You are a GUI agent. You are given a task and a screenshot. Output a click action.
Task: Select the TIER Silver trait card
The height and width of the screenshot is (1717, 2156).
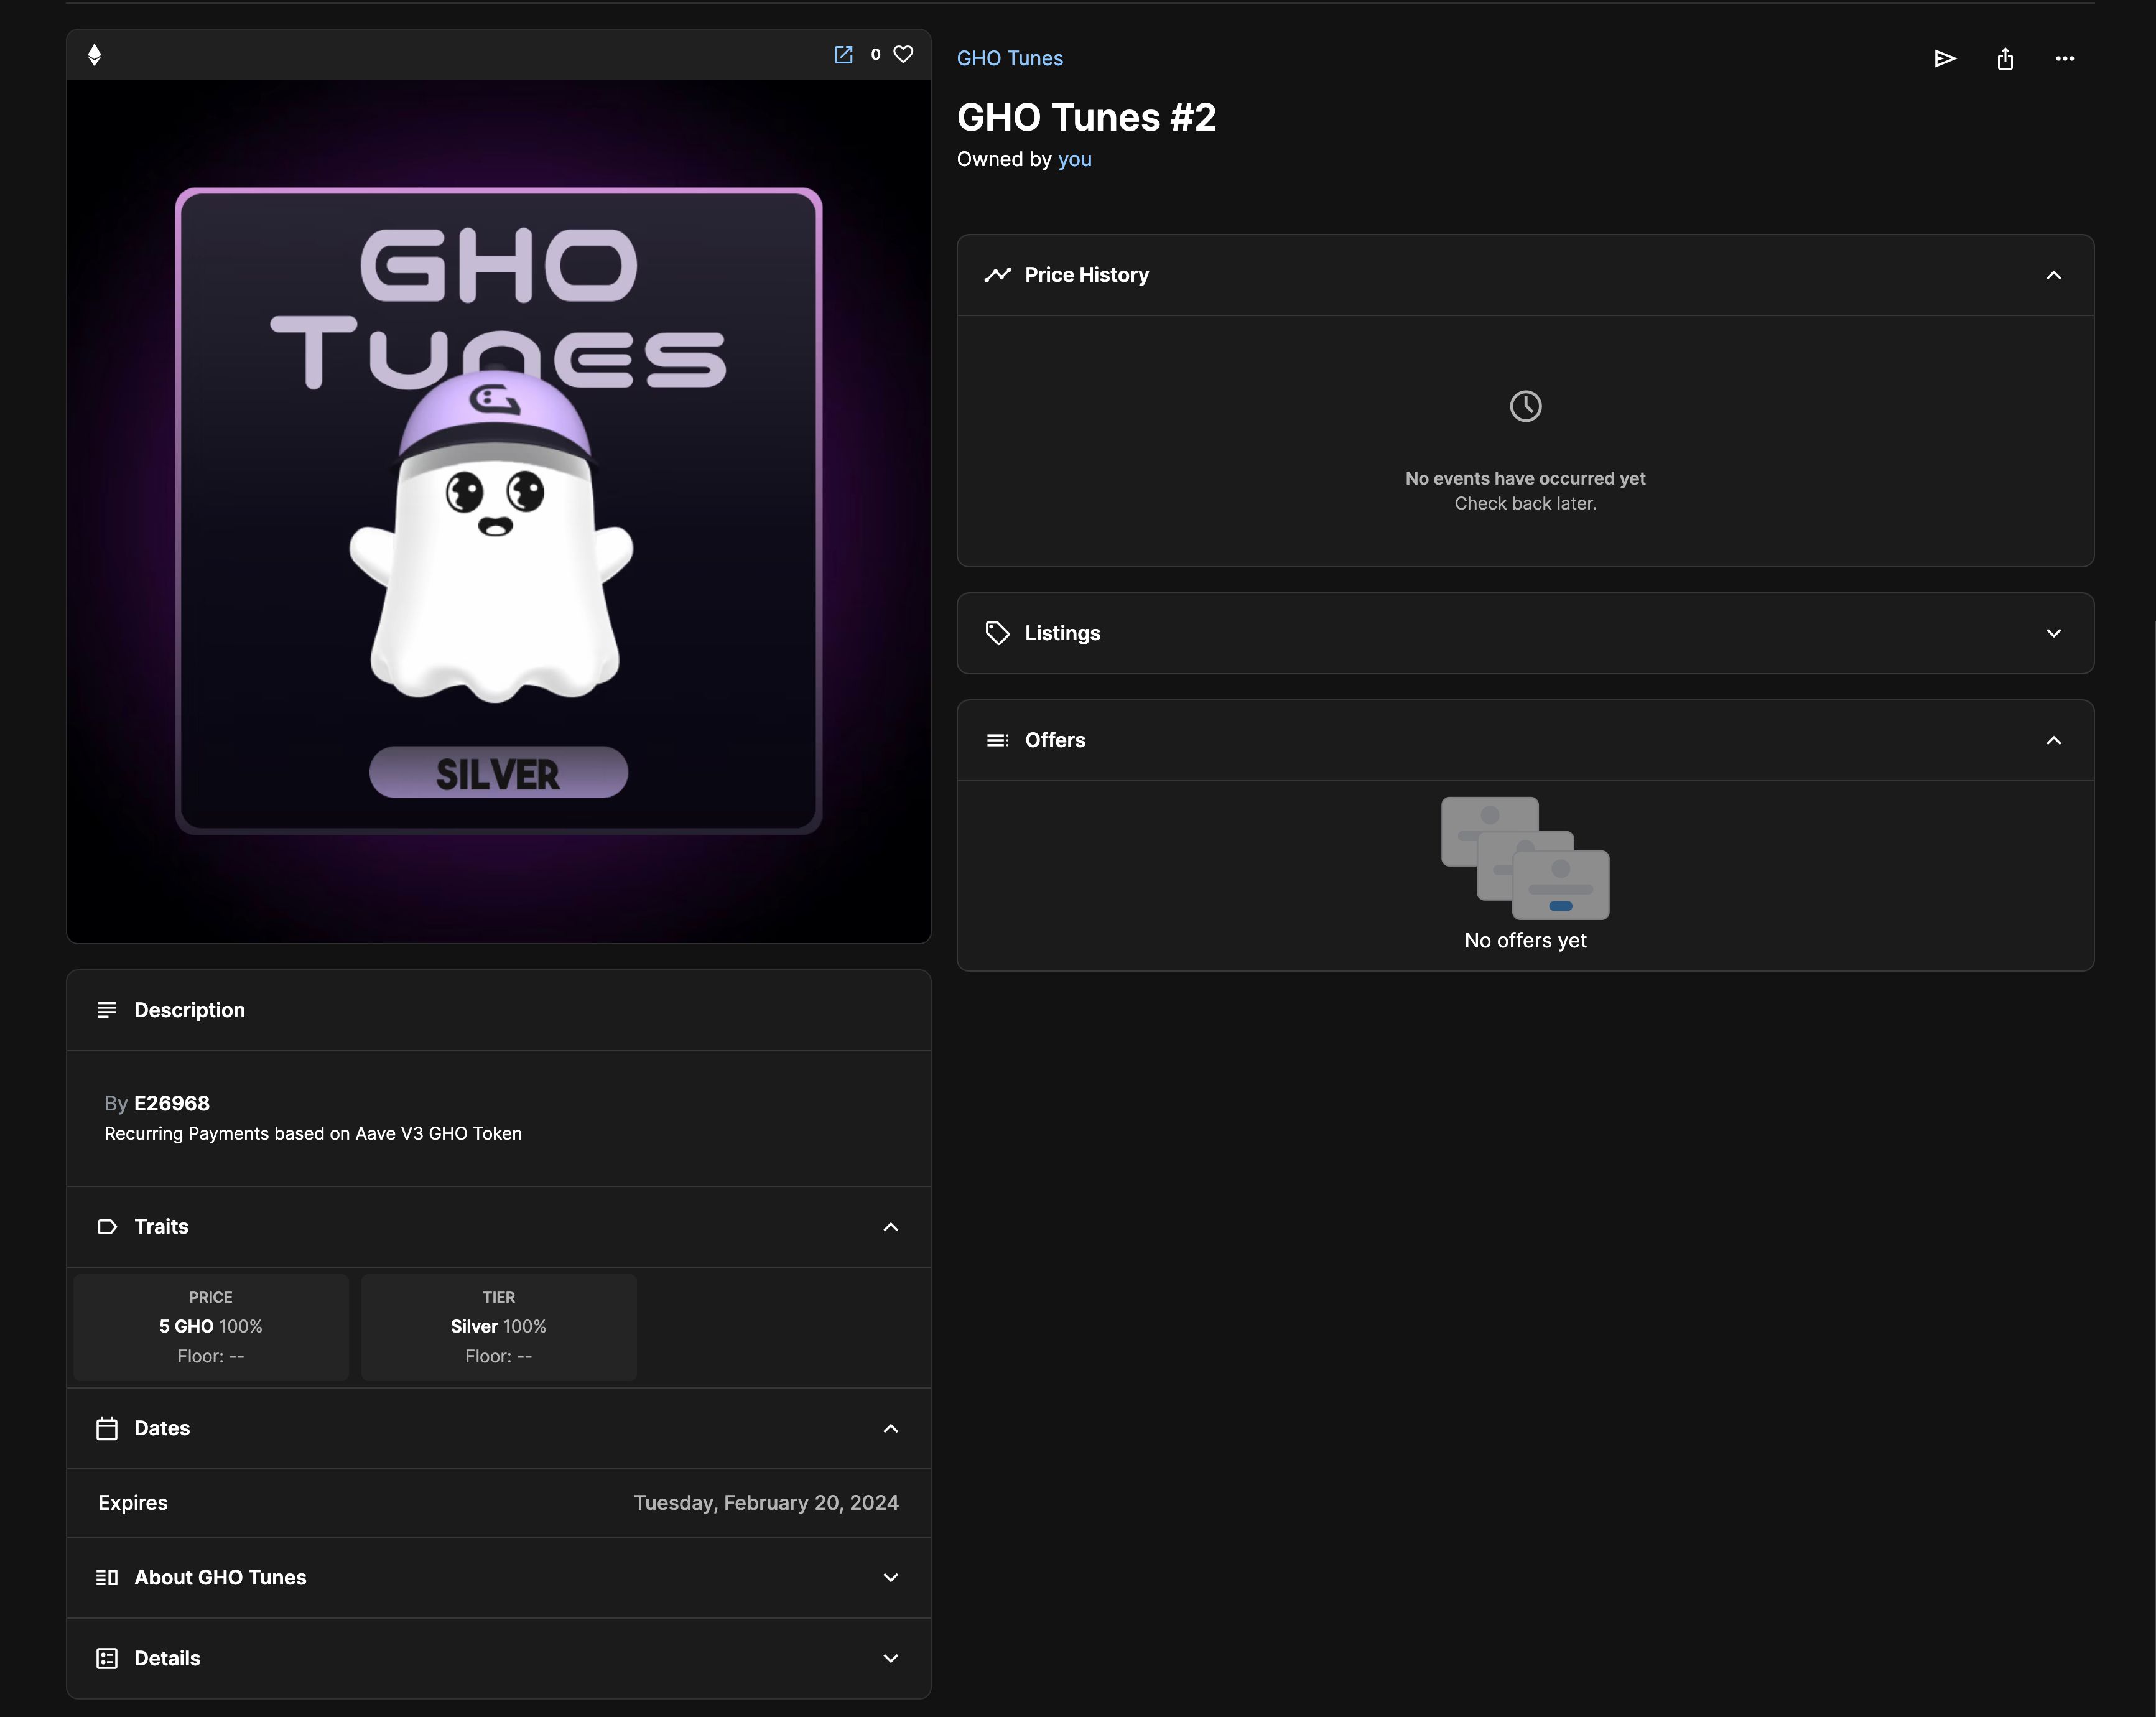pos(498,1327)
